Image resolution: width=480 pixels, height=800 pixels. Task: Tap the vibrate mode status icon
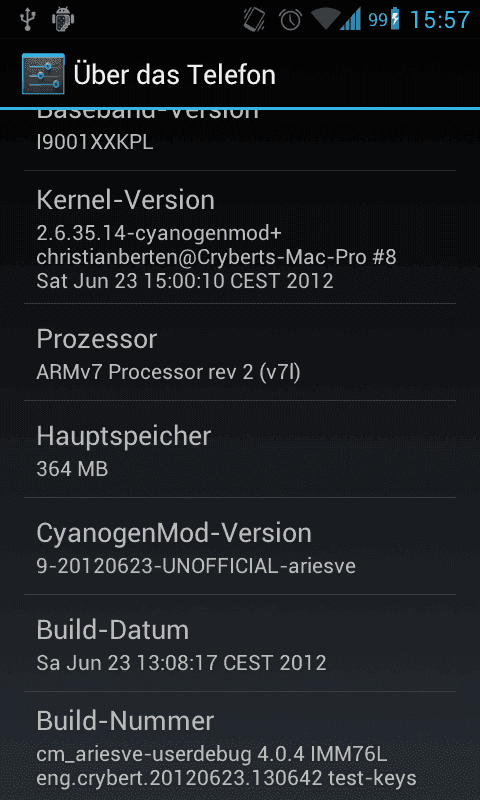[x=254, y=19]
